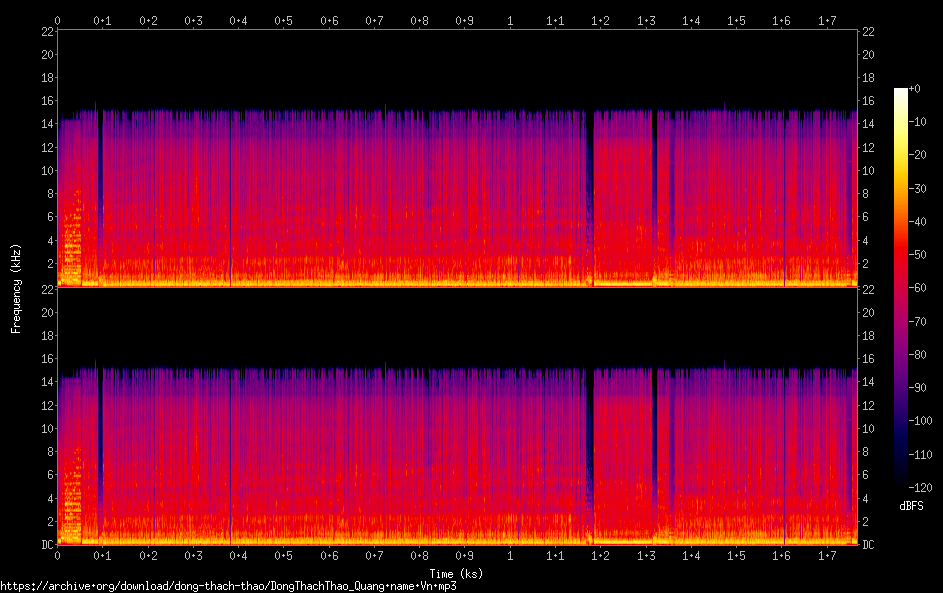Click the "-30" value on the color scale
Screen dimensions: 943x593
(x=917, y=188)
